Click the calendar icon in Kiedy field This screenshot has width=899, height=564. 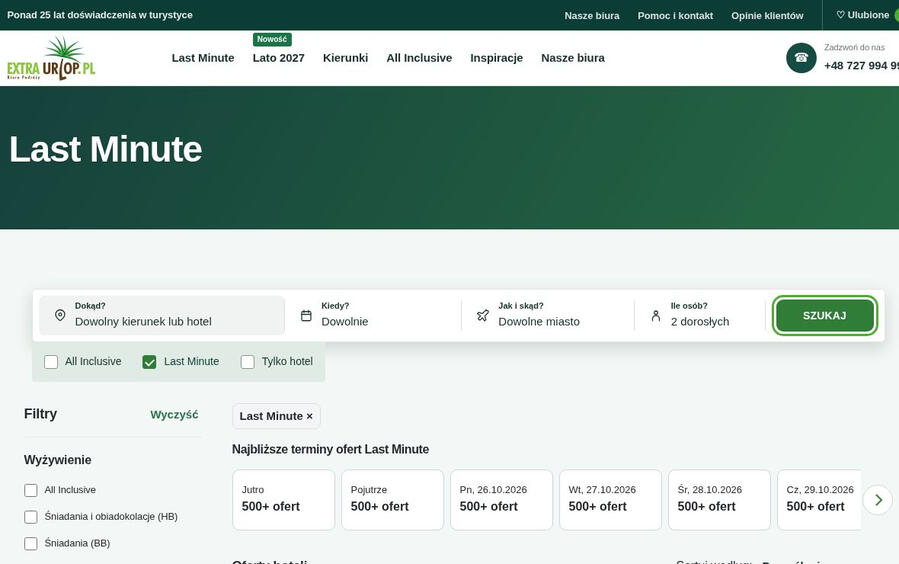tap(306, 315)
